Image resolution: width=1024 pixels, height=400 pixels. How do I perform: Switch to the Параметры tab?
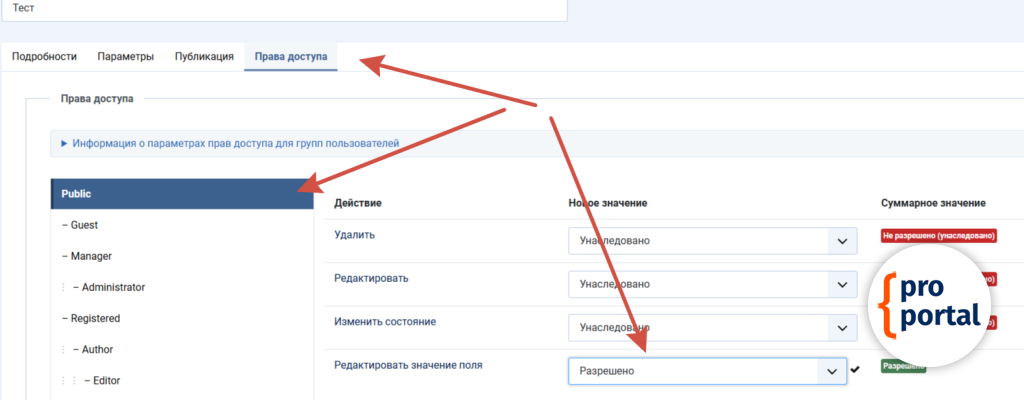click(x=125, y=57)
